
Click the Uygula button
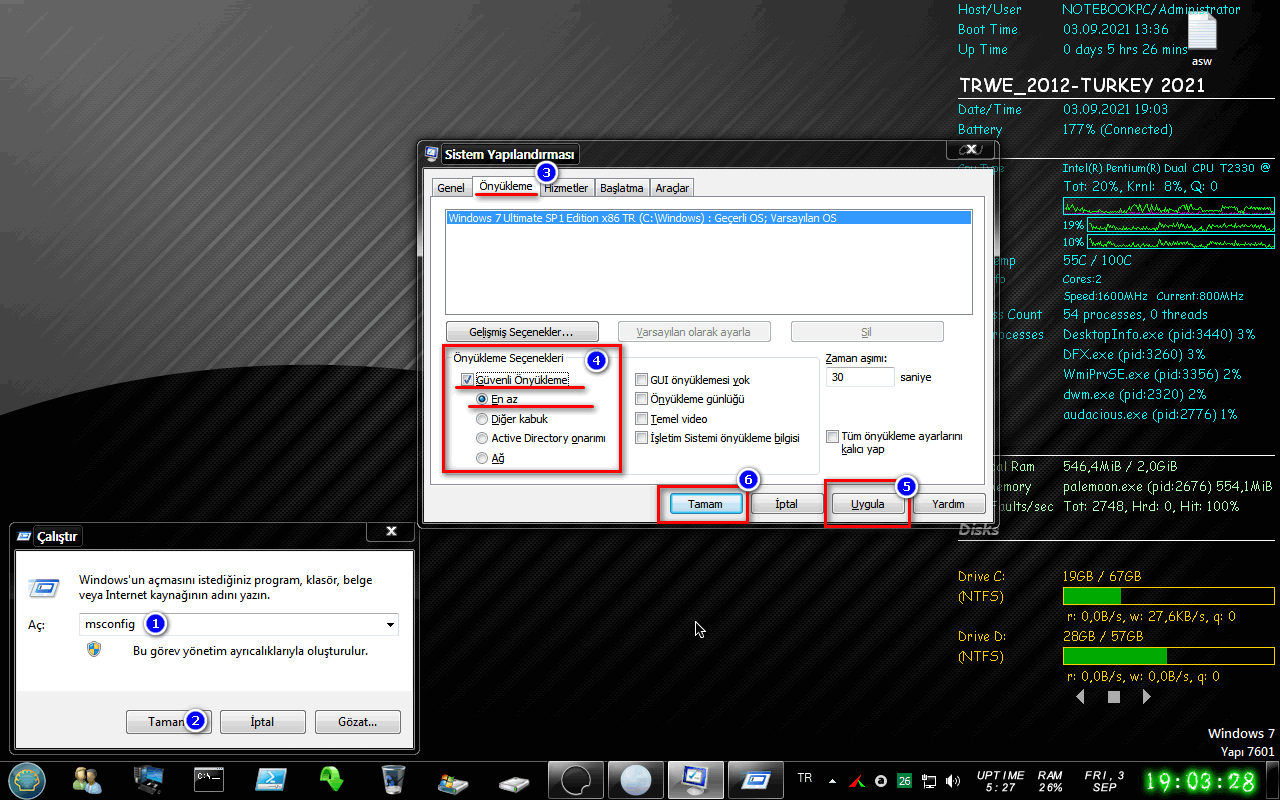click(868, 504)
